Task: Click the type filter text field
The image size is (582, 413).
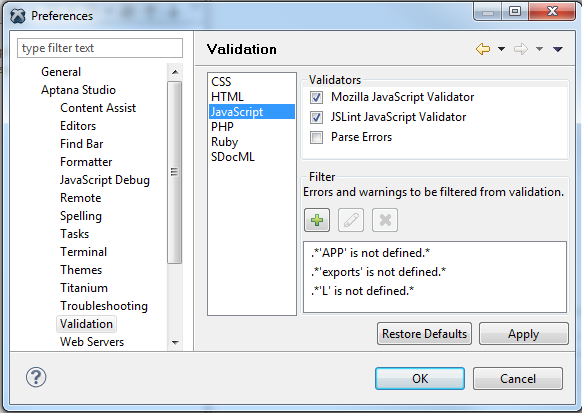Action: pyautogui.click(x=100, y=48)
